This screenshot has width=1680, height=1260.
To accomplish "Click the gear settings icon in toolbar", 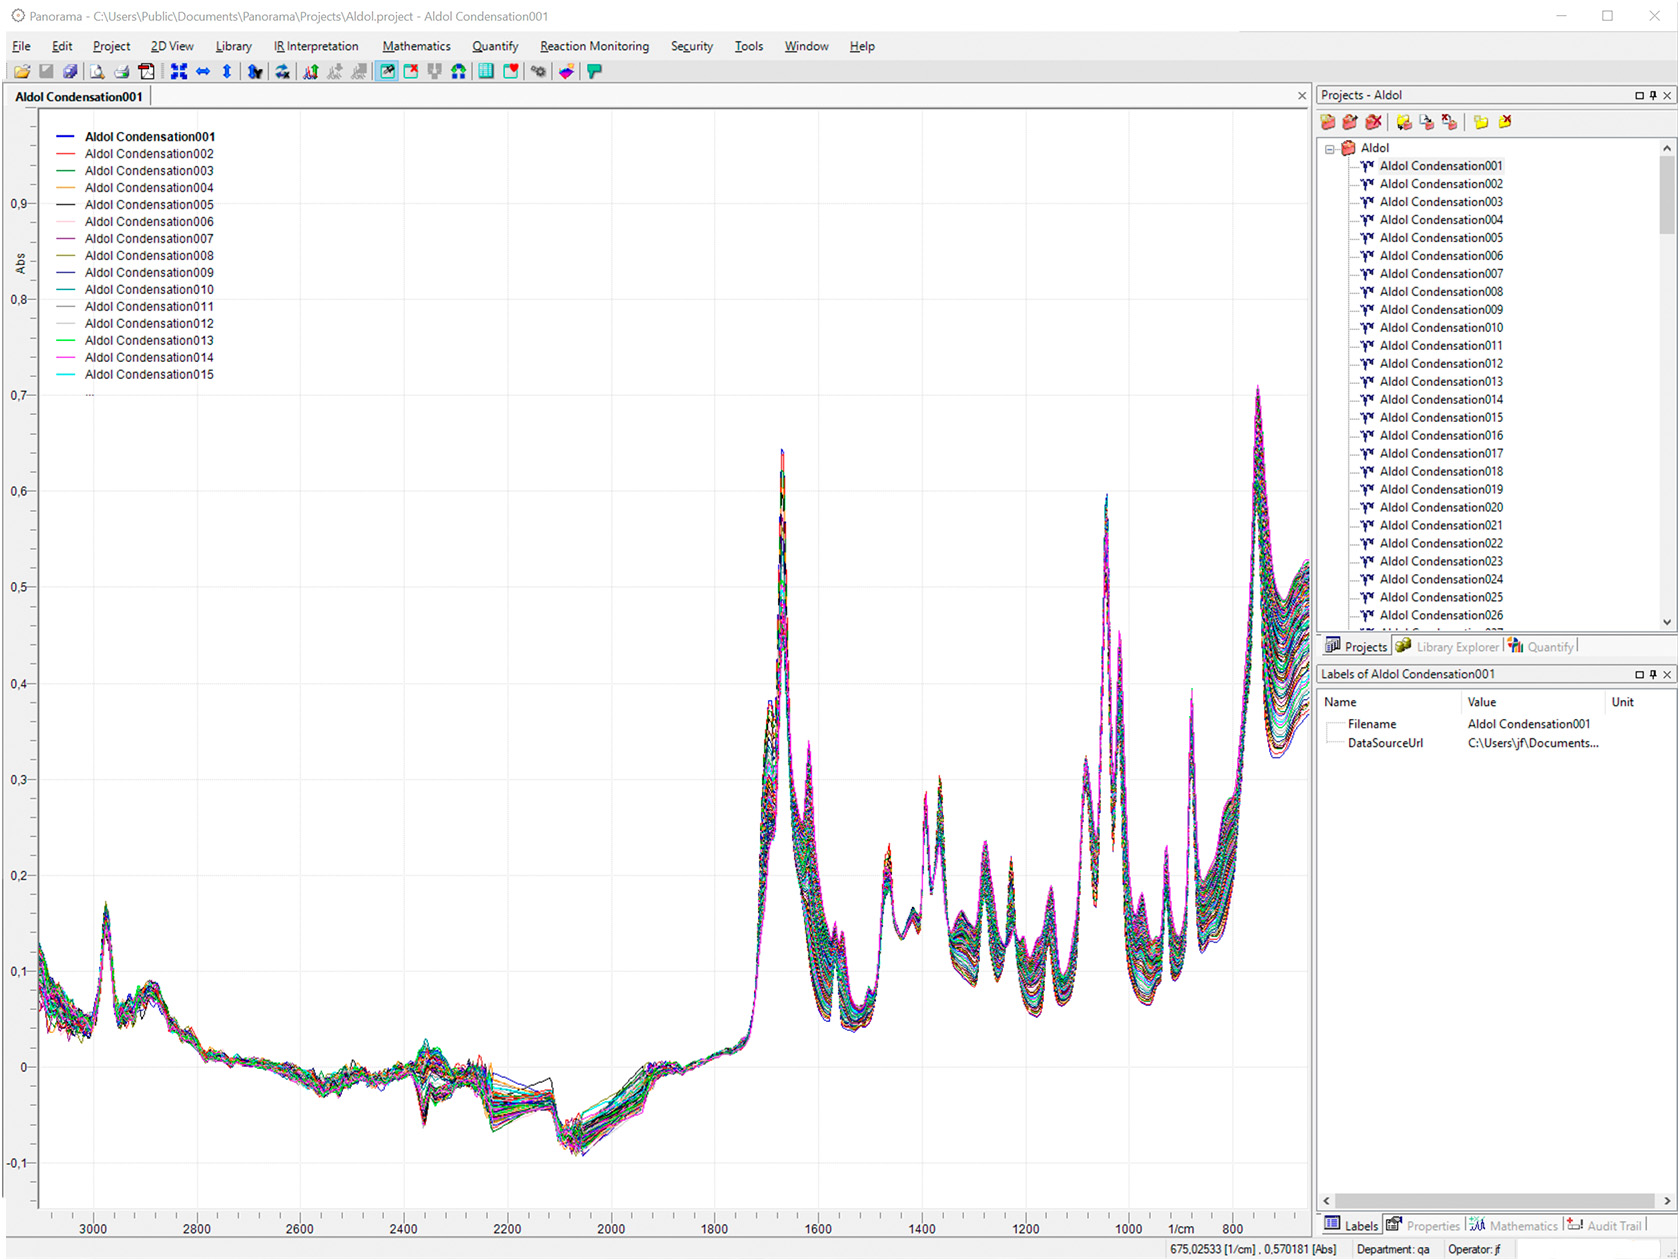I will tap(538, 71).
